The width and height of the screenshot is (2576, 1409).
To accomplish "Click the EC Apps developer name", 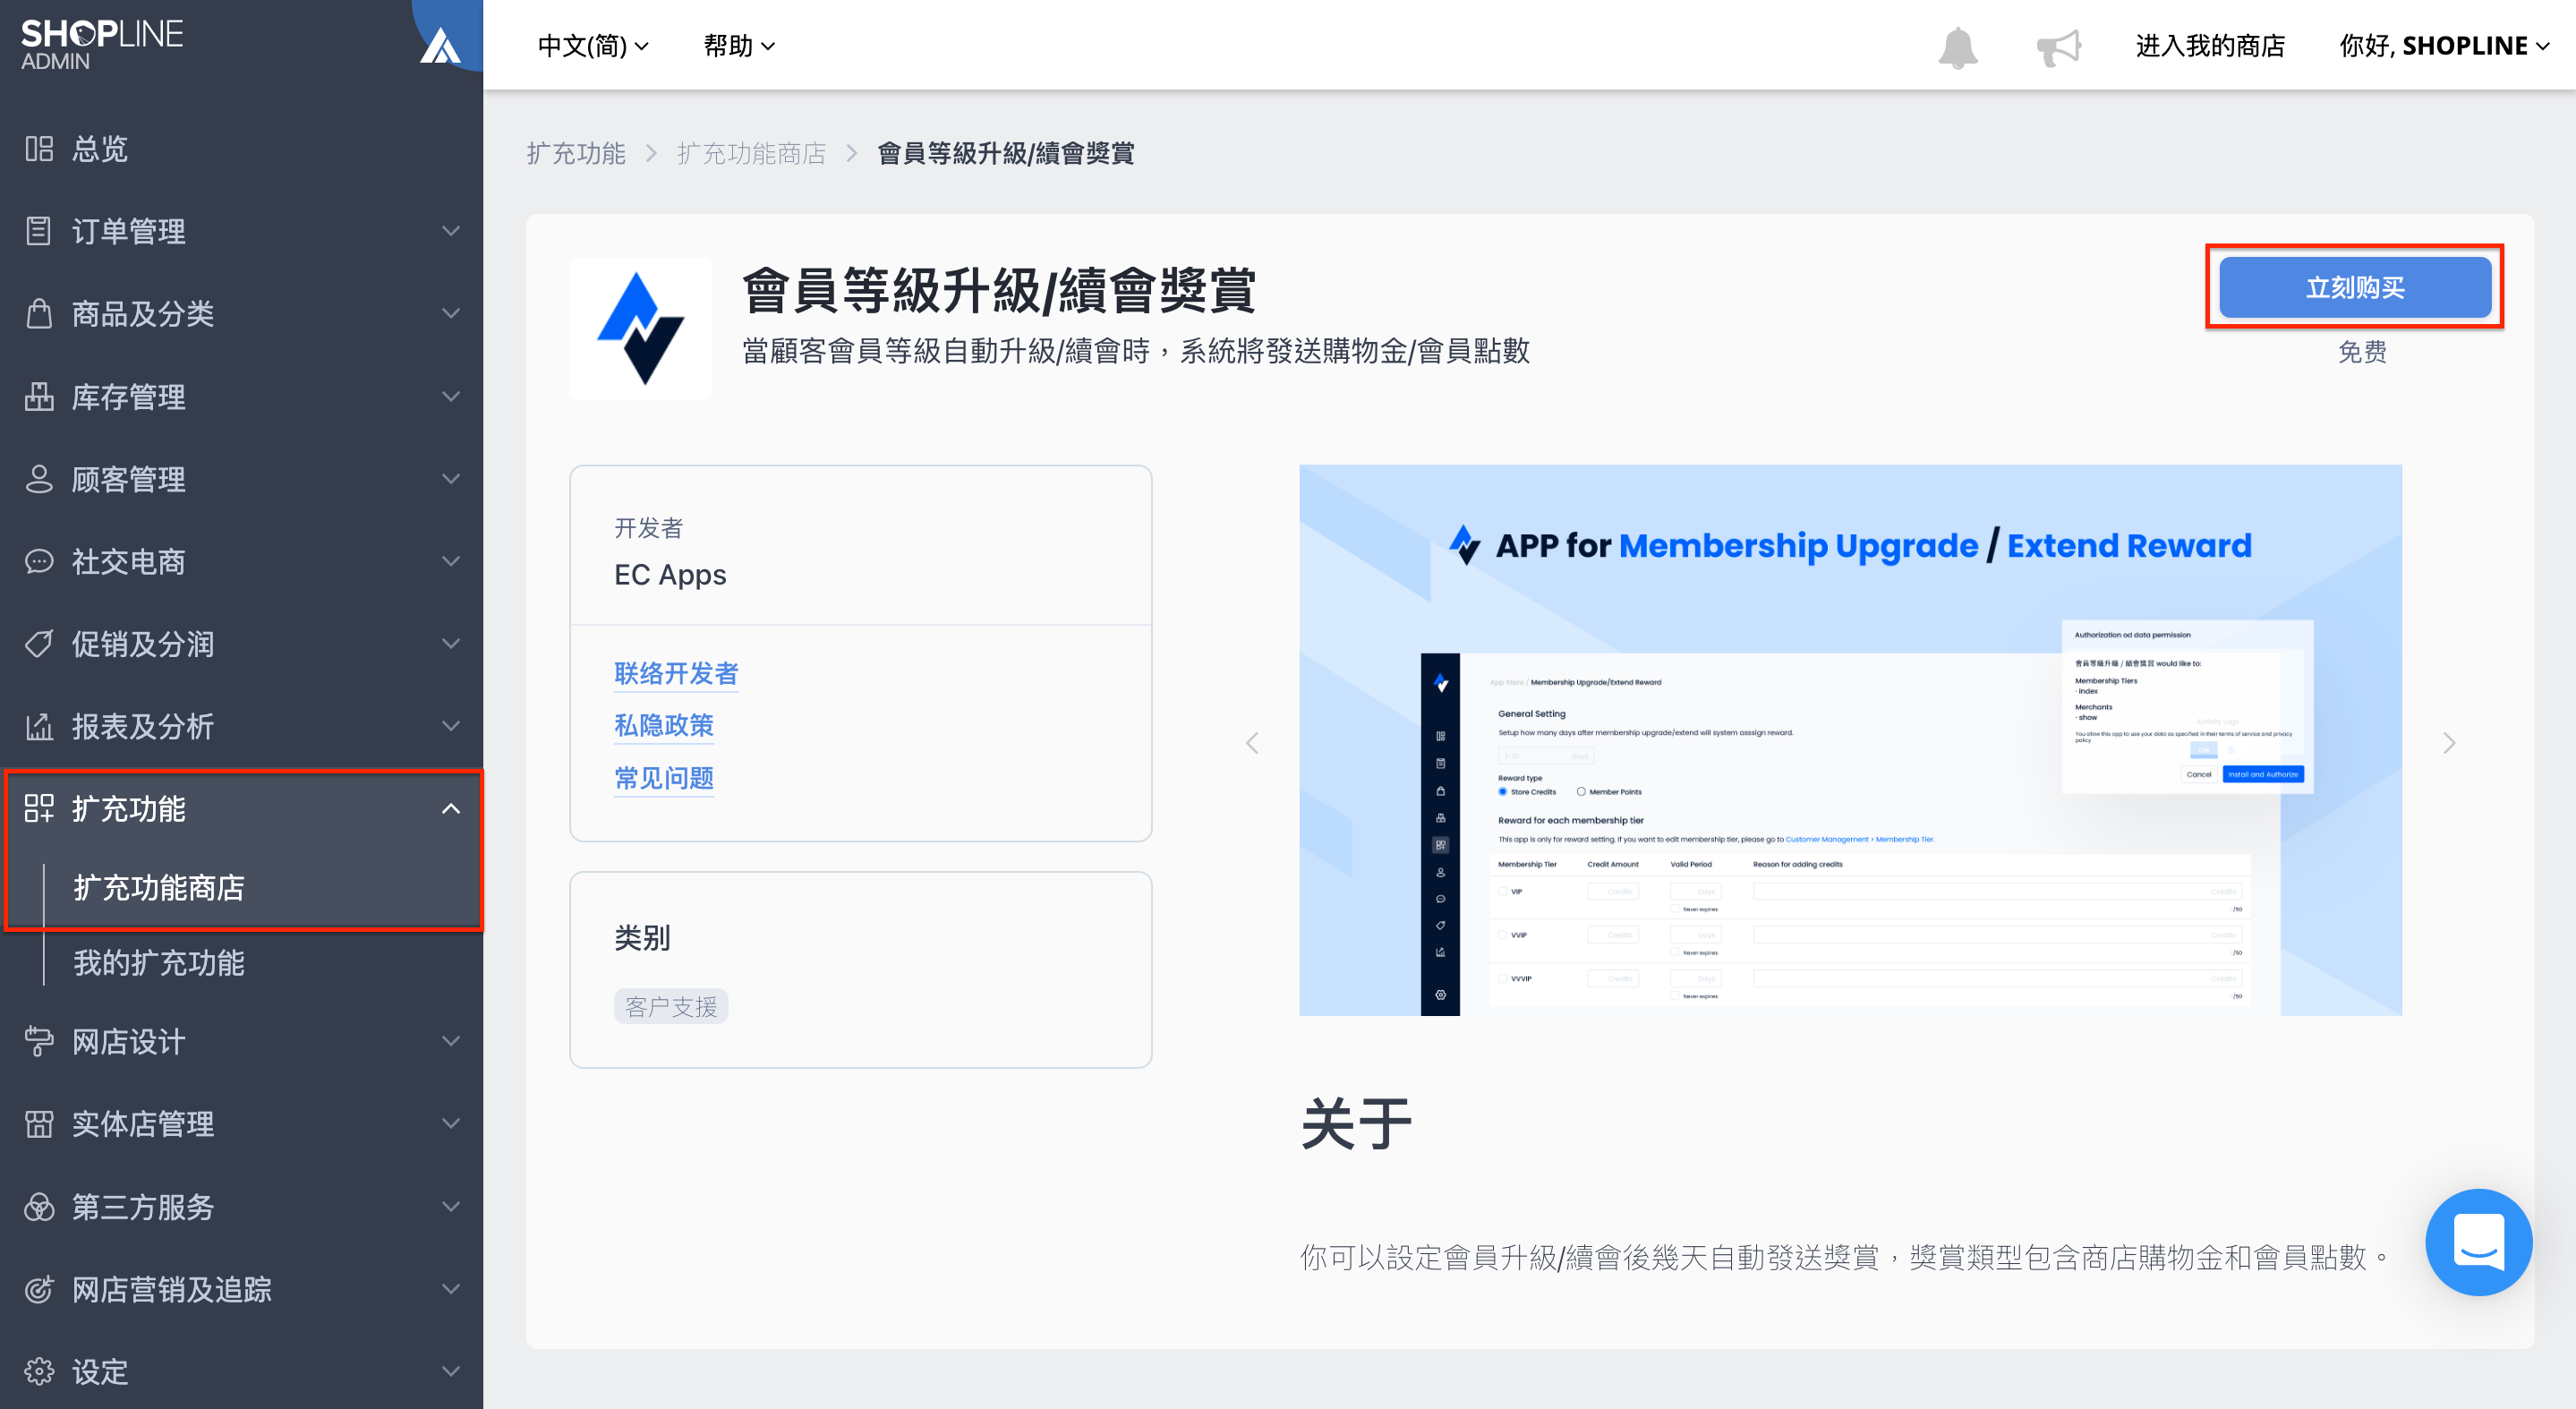I will click(x=670, y=575).
